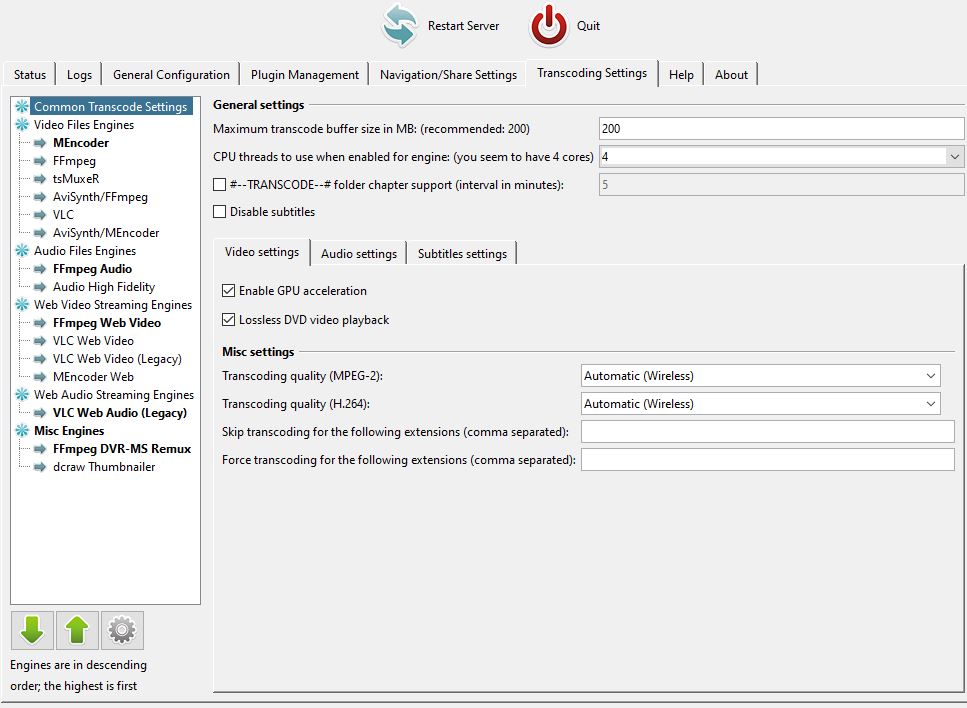The height and width of the screenshot is (708, 967).
Task: Click the arrow icon next to FFmpeg
Action: (40, 161)
